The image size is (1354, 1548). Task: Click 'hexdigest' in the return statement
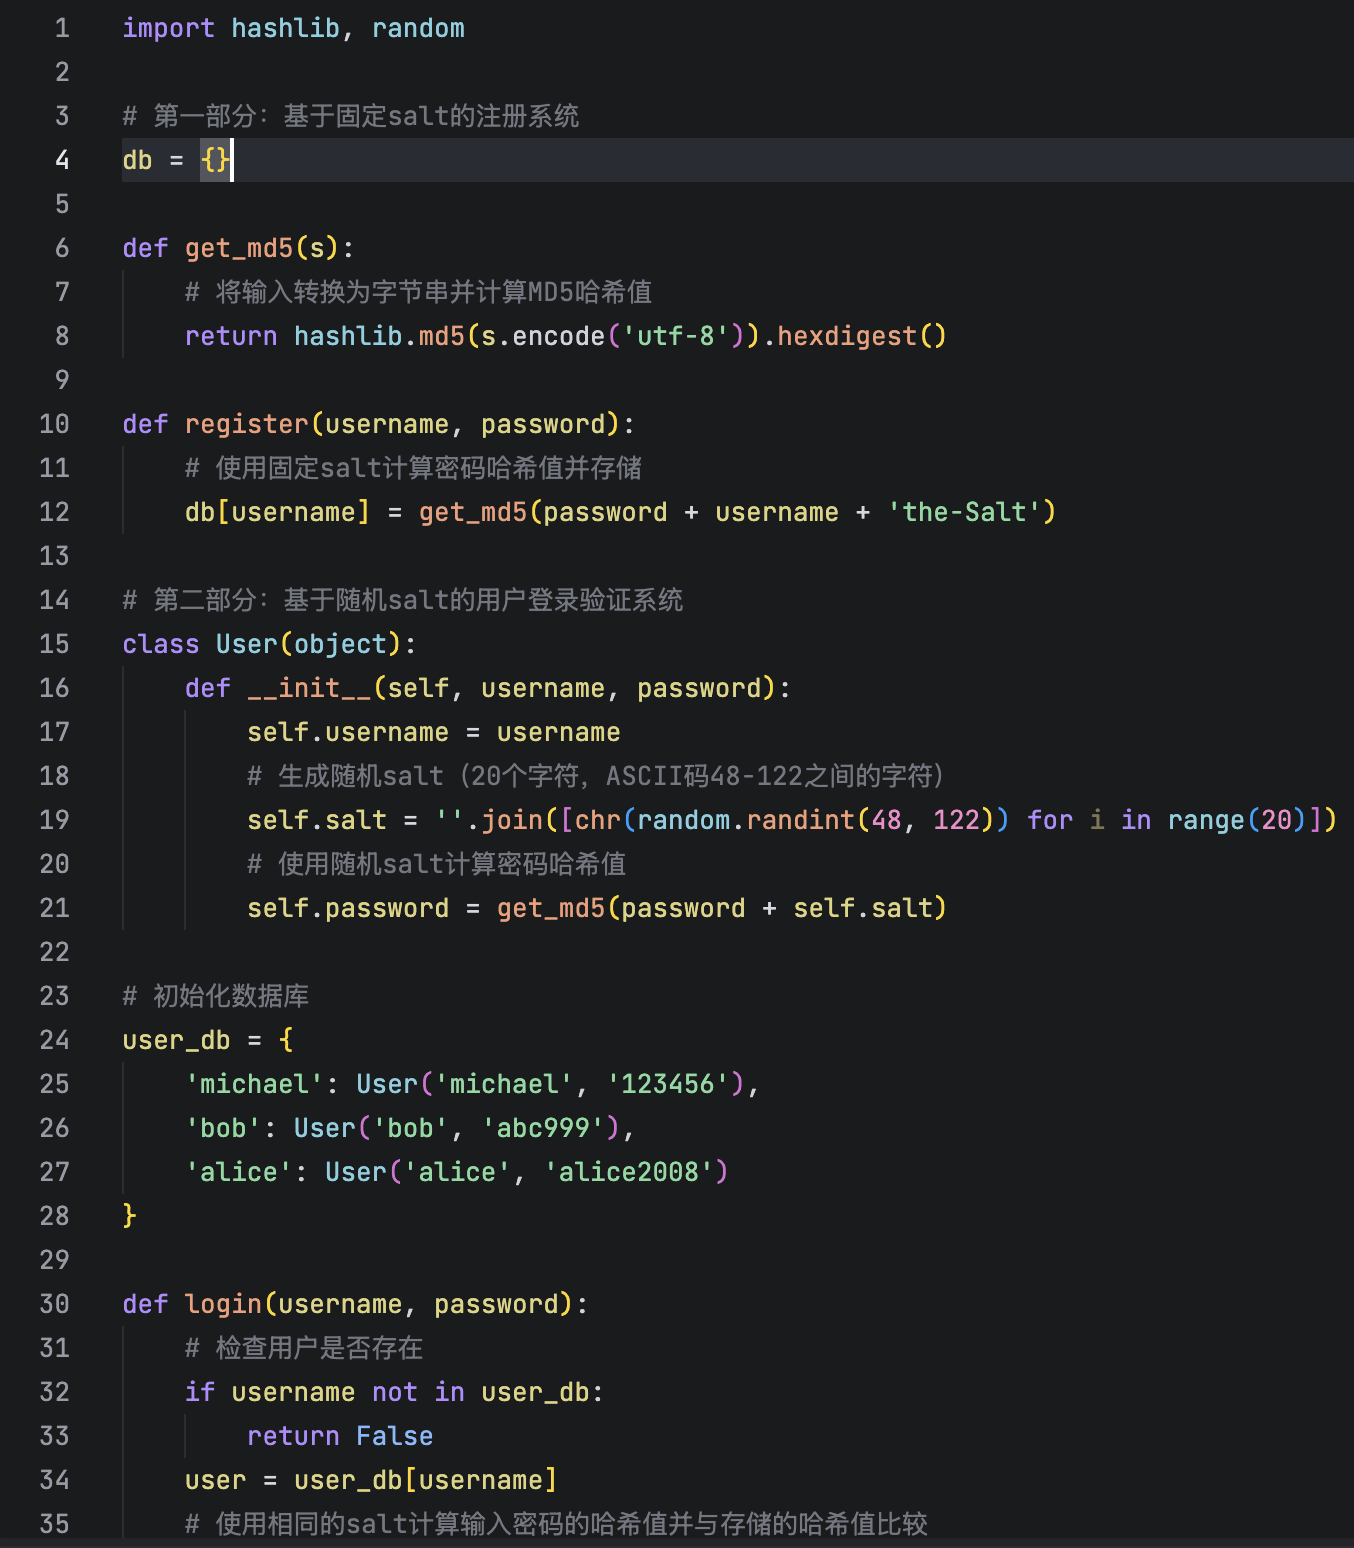coord(847,336)
